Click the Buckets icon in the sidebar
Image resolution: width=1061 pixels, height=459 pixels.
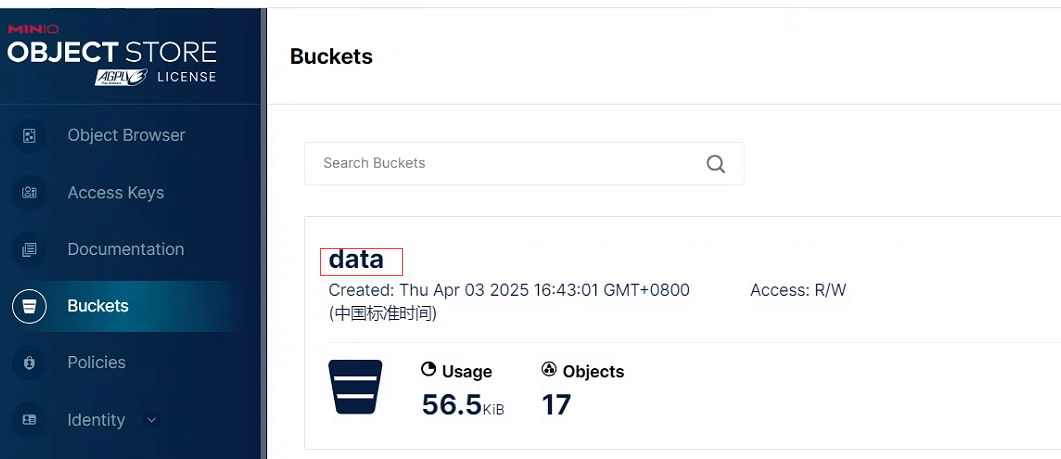[x=29, y=307]
